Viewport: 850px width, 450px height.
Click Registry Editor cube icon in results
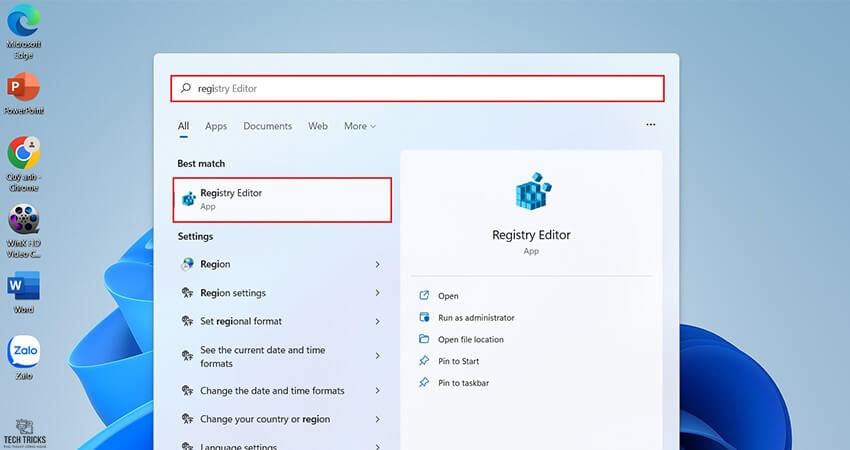[189, 199]
